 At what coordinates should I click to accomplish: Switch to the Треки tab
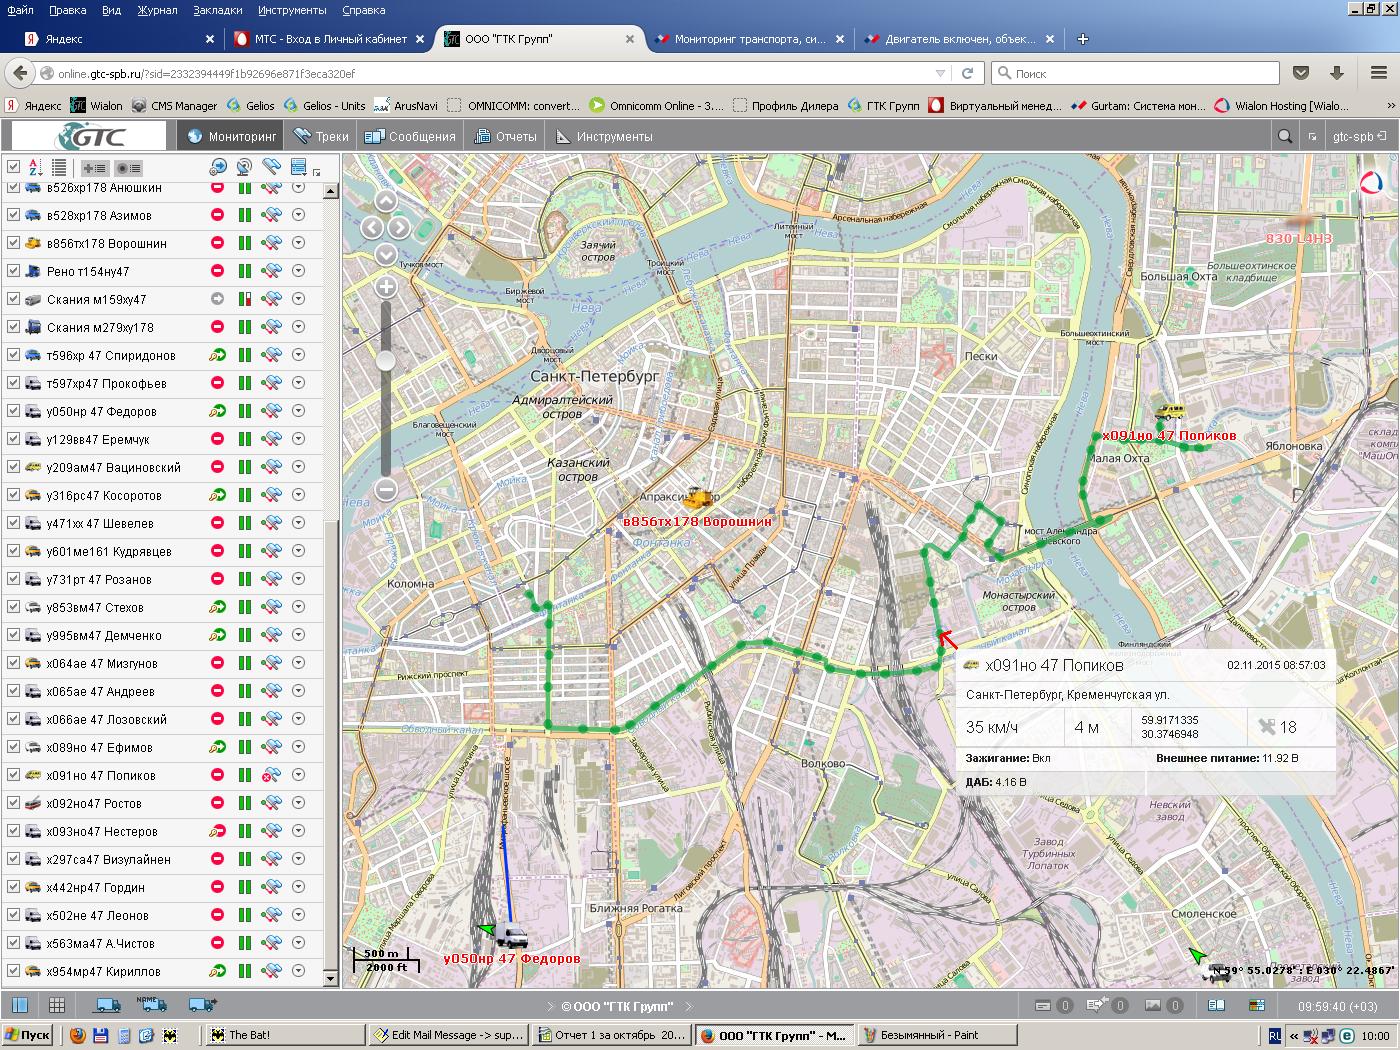coord(321,137)
